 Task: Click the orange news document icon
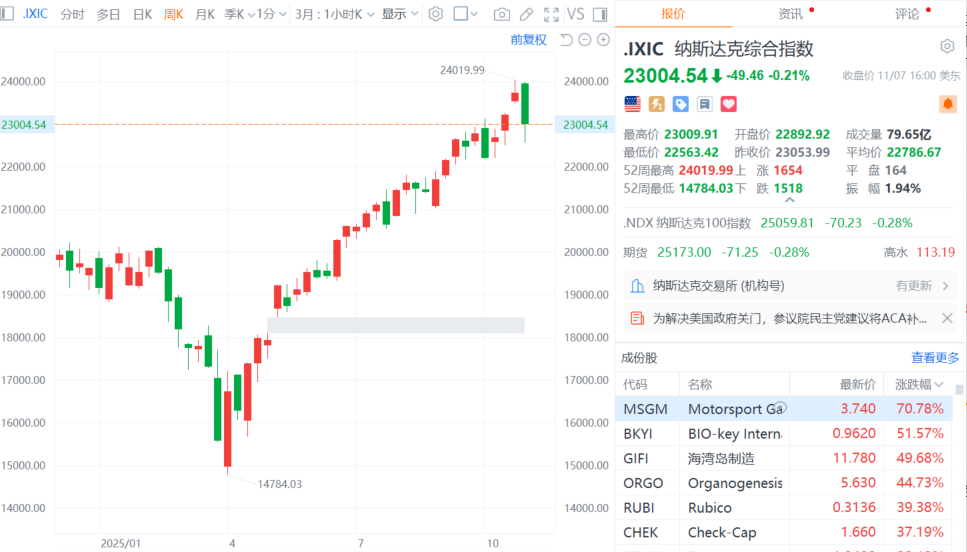click(x=637, y=318)
